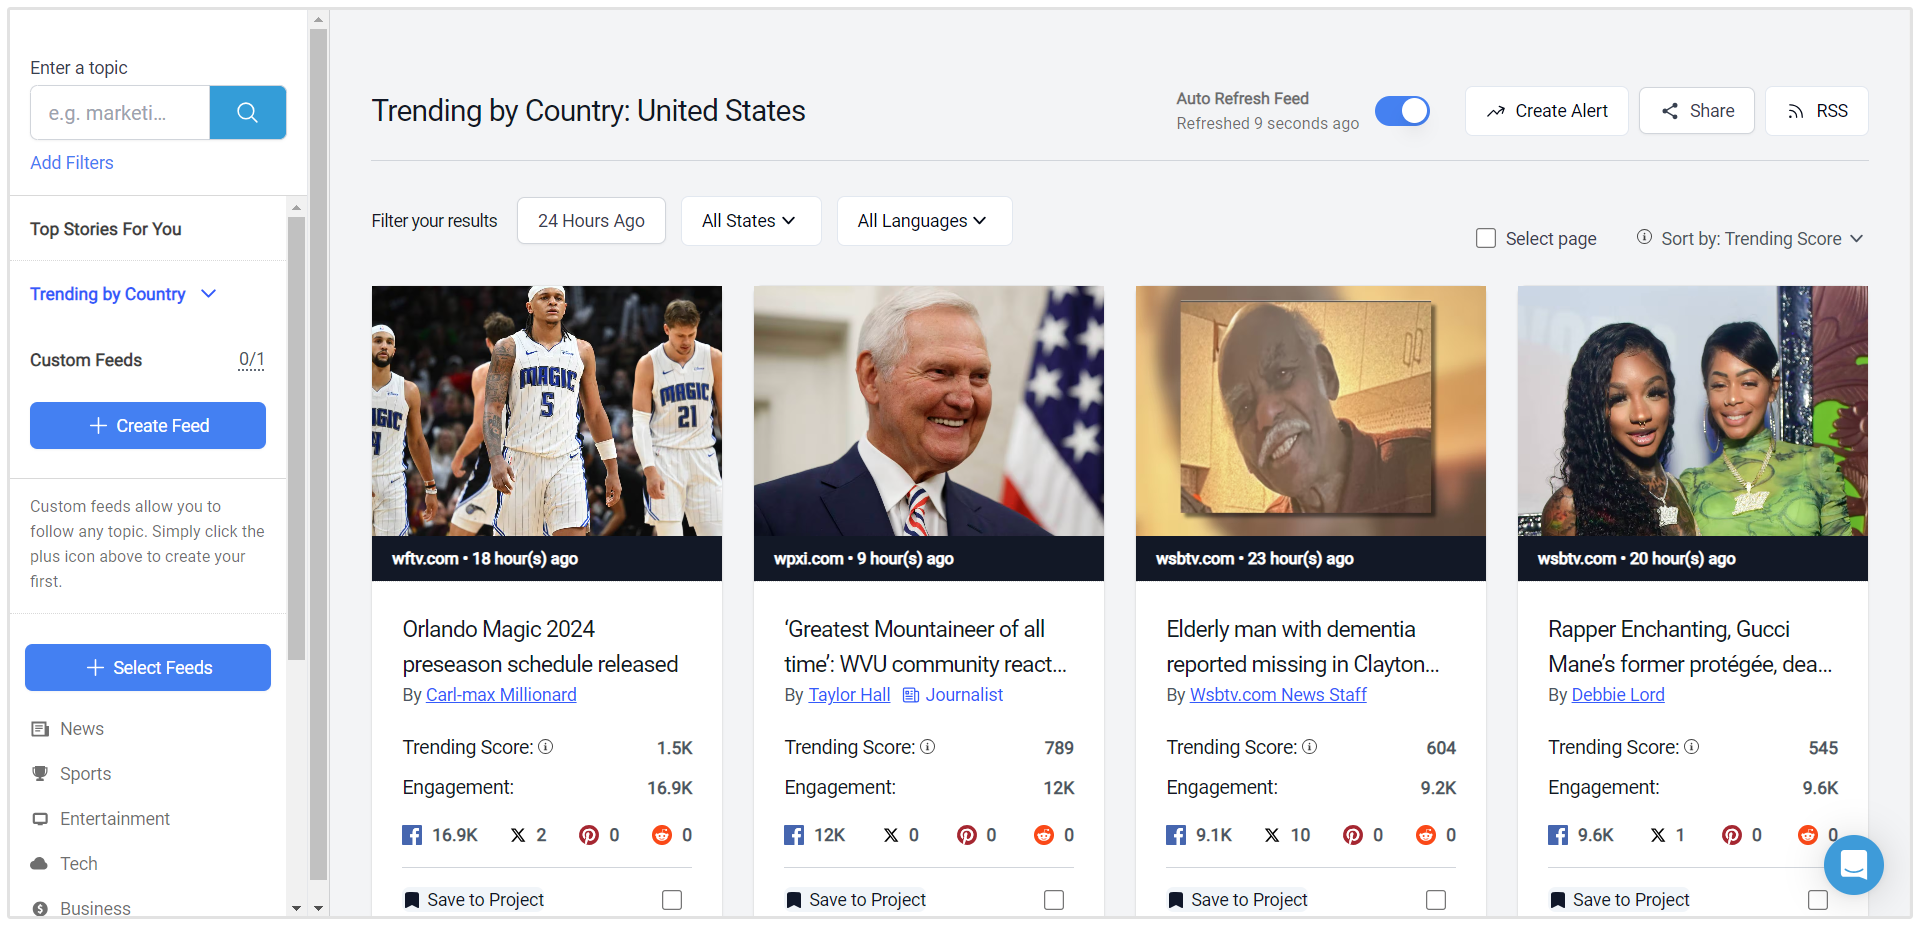Expand the All Languages dropdown
This screenshot has width=1920, height=926.
click(x=923, y=221)
